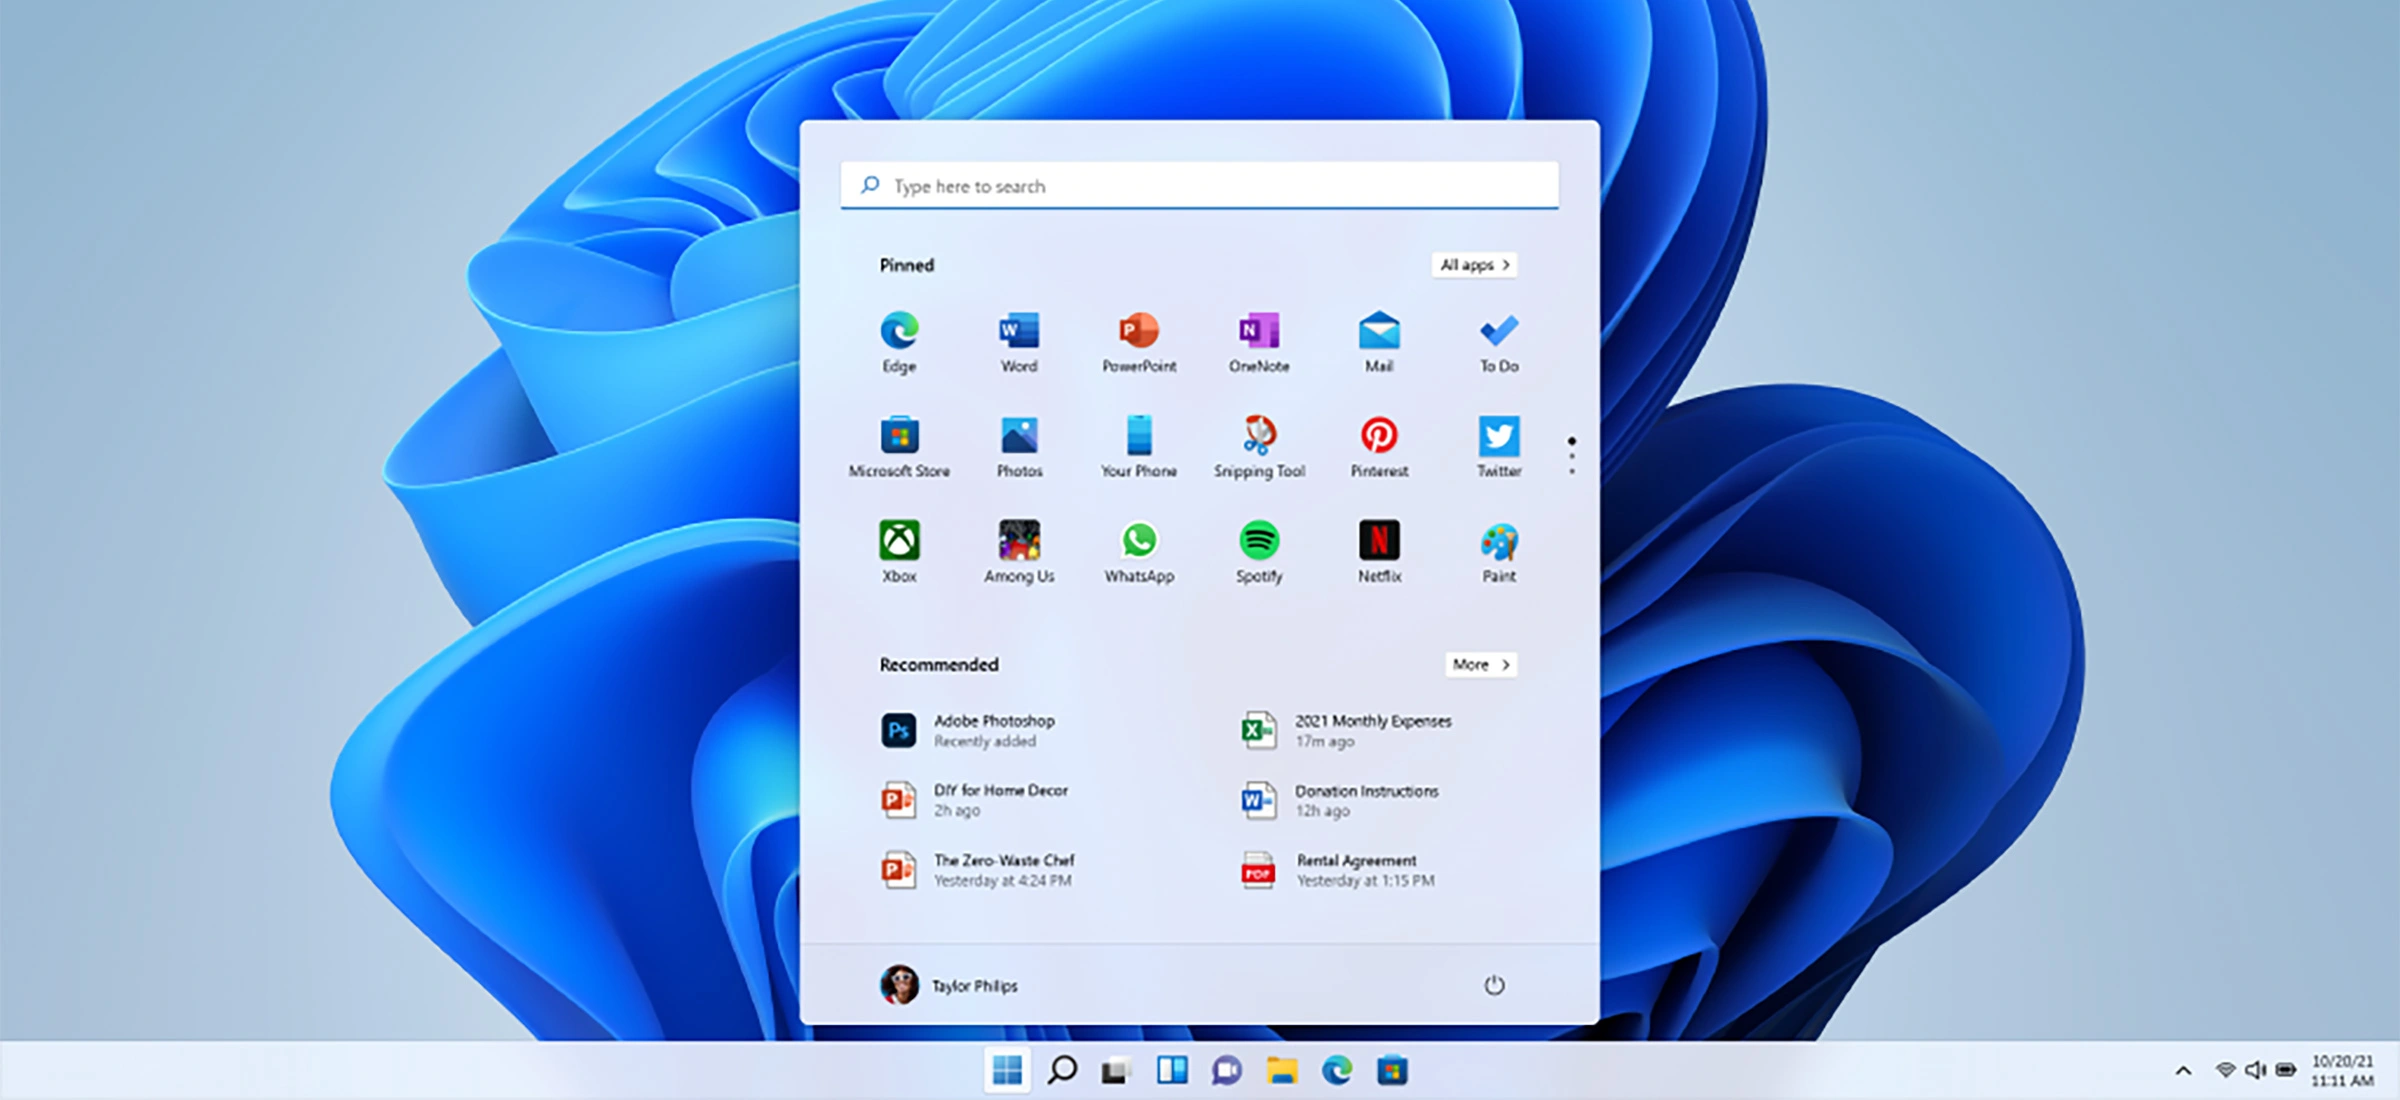Open the PowerPoint pinned app
The height and width of the screenshot is (1100, 2400).
[x=1139, y=342]
